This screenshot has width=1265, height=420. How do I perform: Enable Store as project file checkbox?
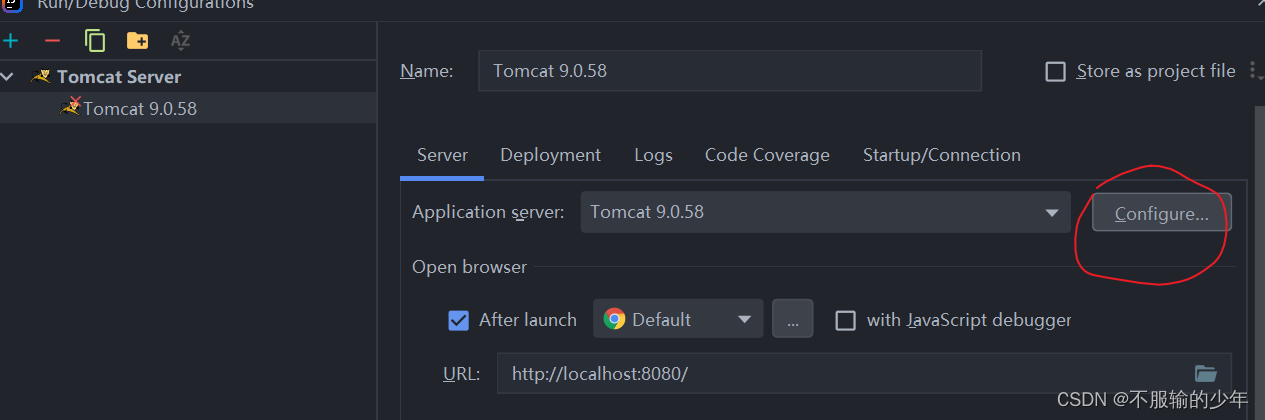click(x=1055, y=71)
